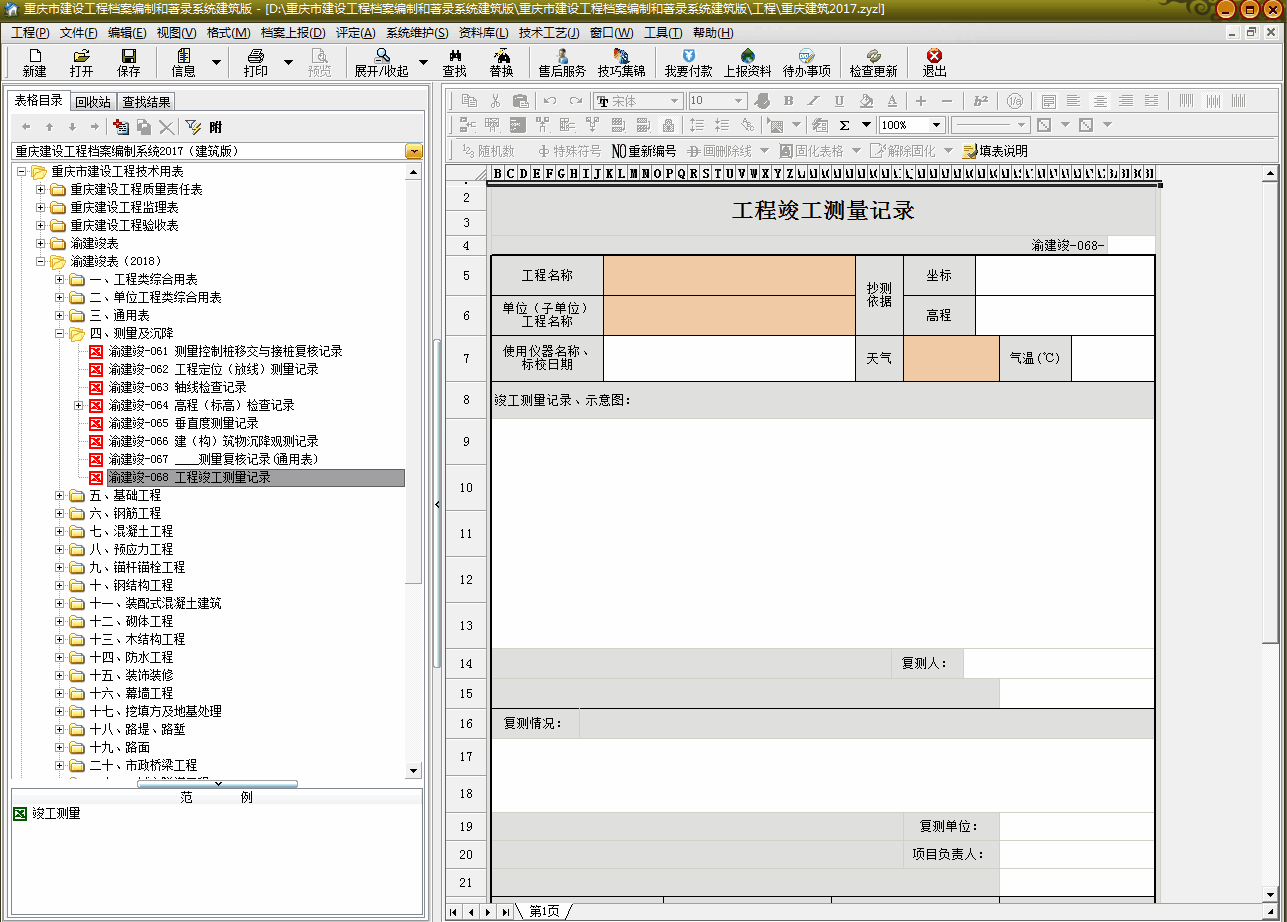This screenshot has width=1287, height=922.
Task: Switch to the 回收站 tab
Action: [93, 101]
